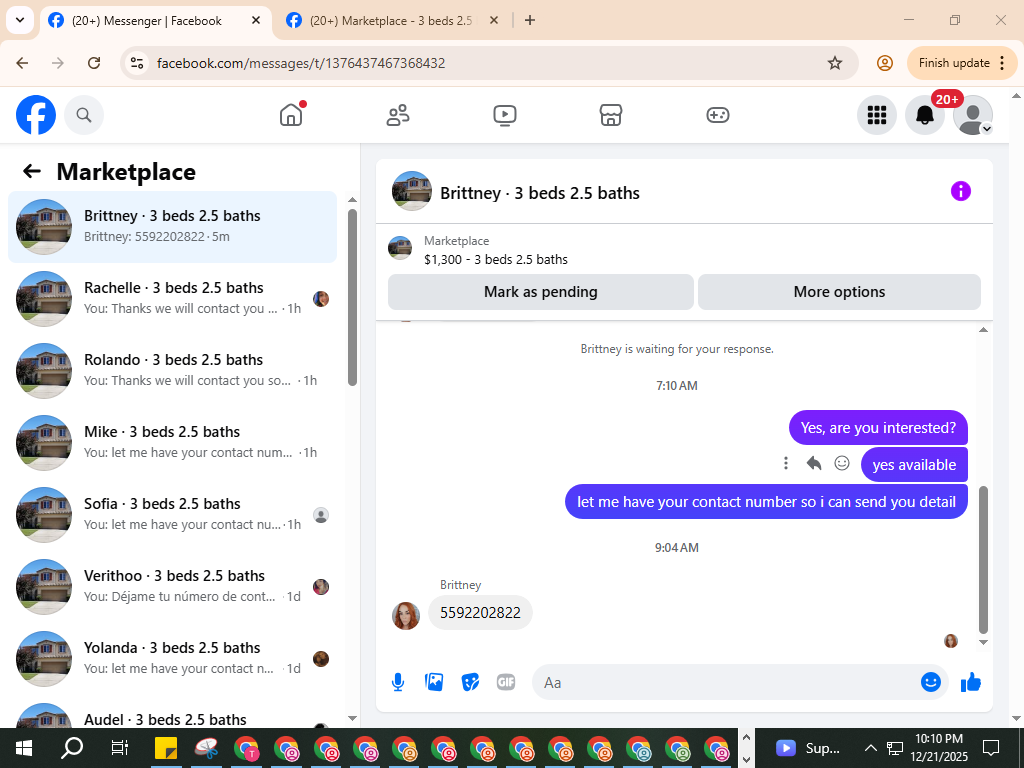Open the Rolando conversation
The height and width of the screenshot is (768, 1024).
[172, 370]
